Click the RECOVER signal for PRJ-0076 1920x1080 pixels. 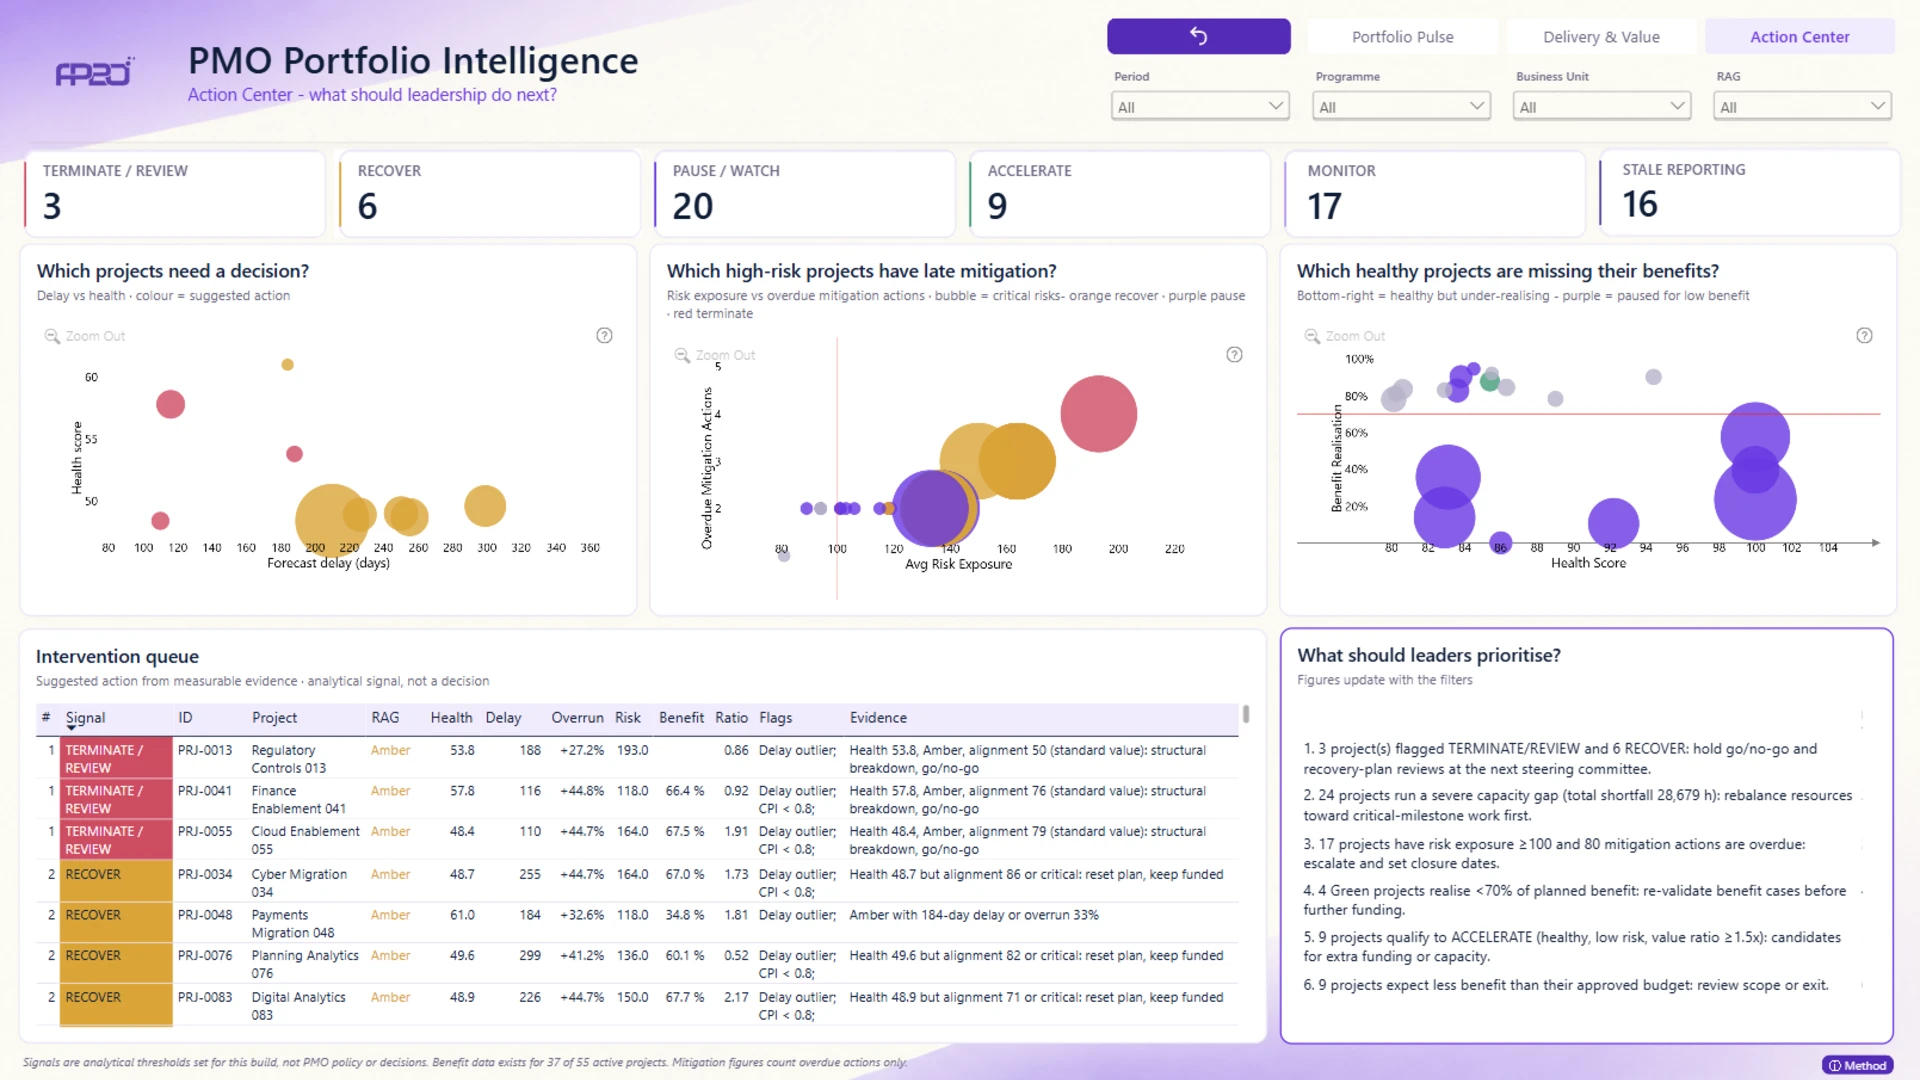click(116, 963)
